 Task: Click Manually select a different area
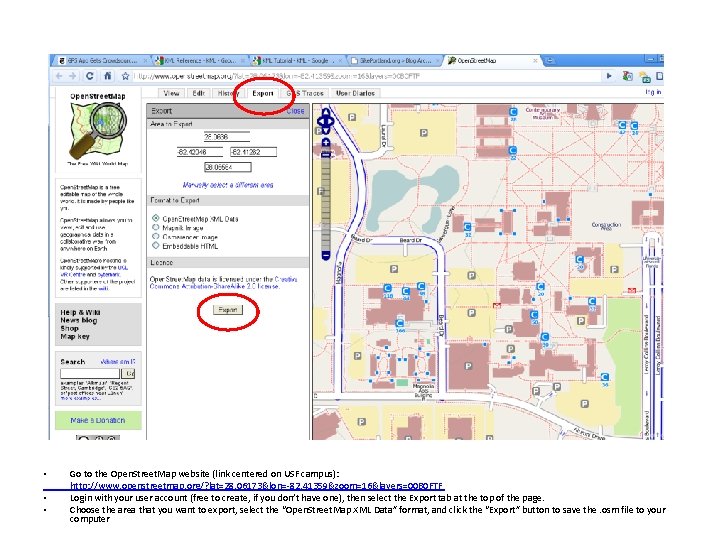click(x=228, y=185)
